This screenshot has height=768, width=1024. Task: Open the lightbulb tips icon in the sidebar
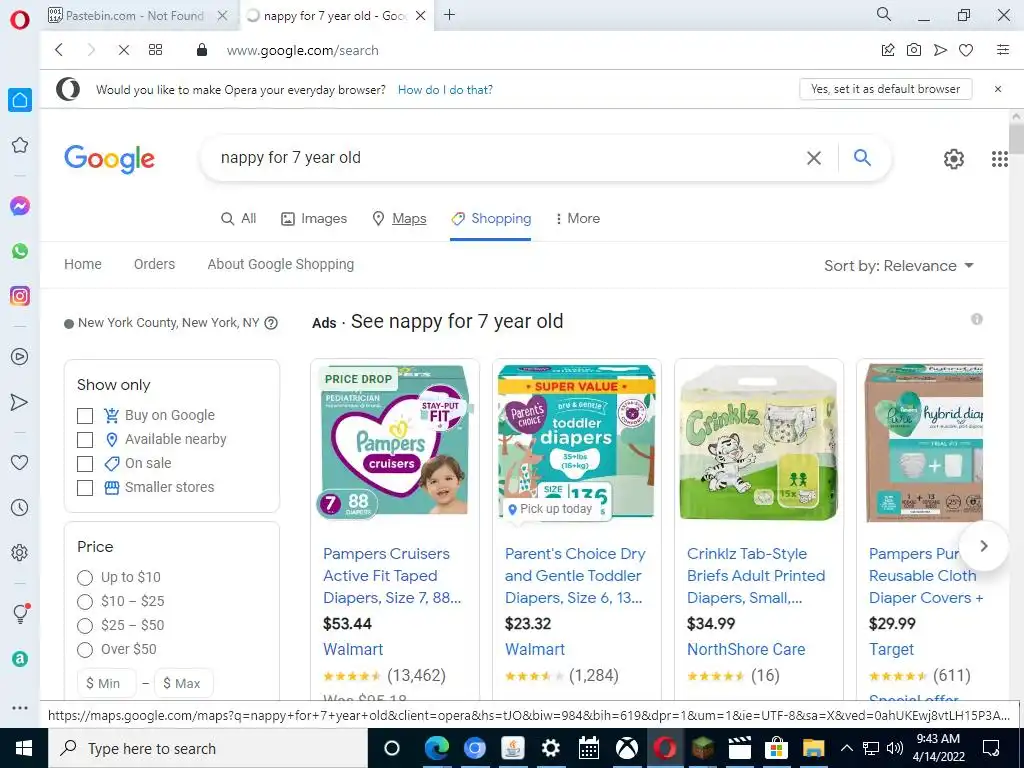[x=20, y=614]
